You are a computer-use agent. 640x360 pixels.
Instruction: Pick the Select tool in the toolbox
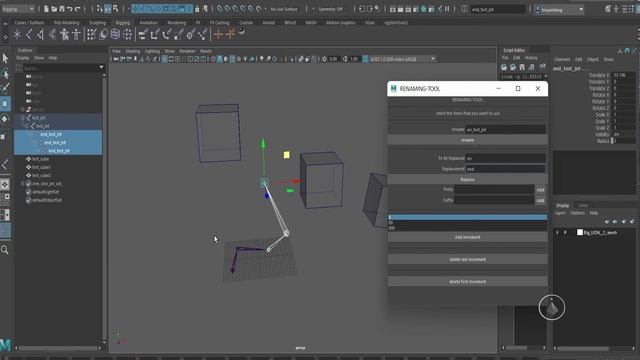click(5, 58)
